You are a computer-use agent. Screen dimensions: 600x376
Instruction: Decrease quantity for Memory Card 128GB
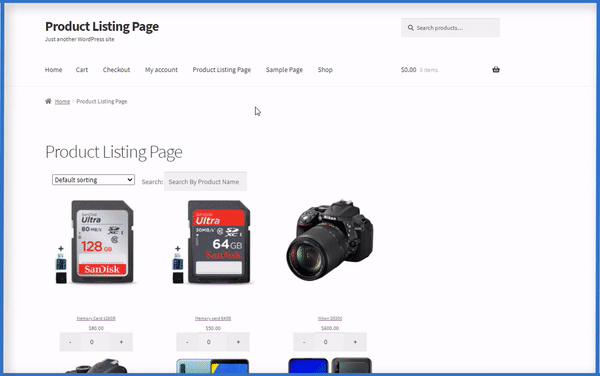click(x=70, y=342)
